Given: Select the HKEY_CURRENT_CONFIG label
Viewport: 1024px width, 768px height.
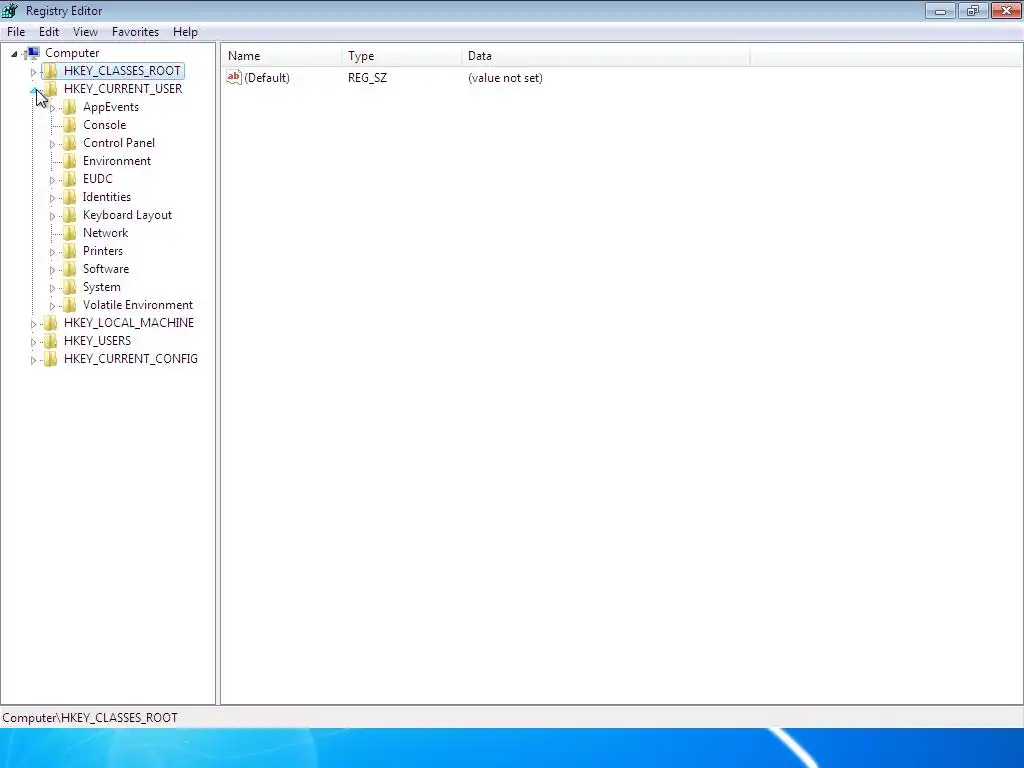Looking at the screenshot, I should [x=131, y=359].
